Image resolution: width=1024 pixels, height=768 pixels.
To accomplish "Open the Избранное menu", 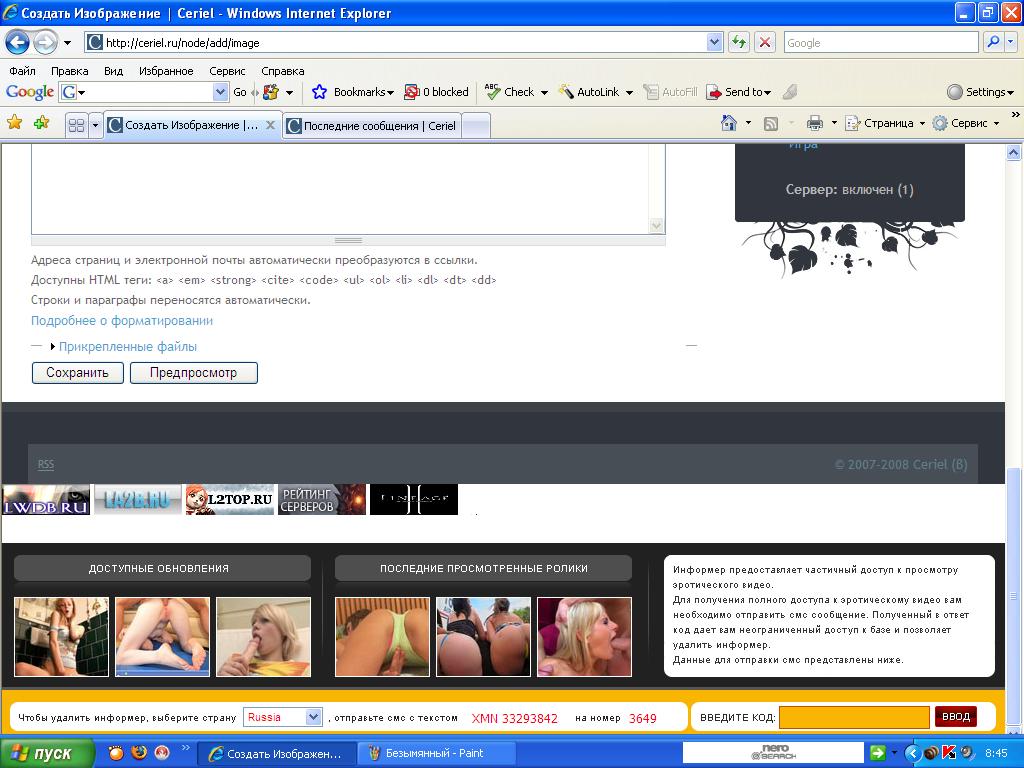I will 166,71.
